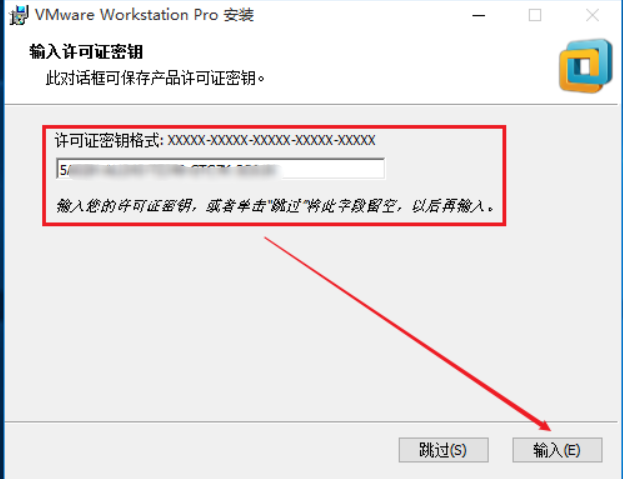Viewport: 623px width, 479px height.
Task: Click the greyed-out maximize window button
Action: tap(535, 15)
